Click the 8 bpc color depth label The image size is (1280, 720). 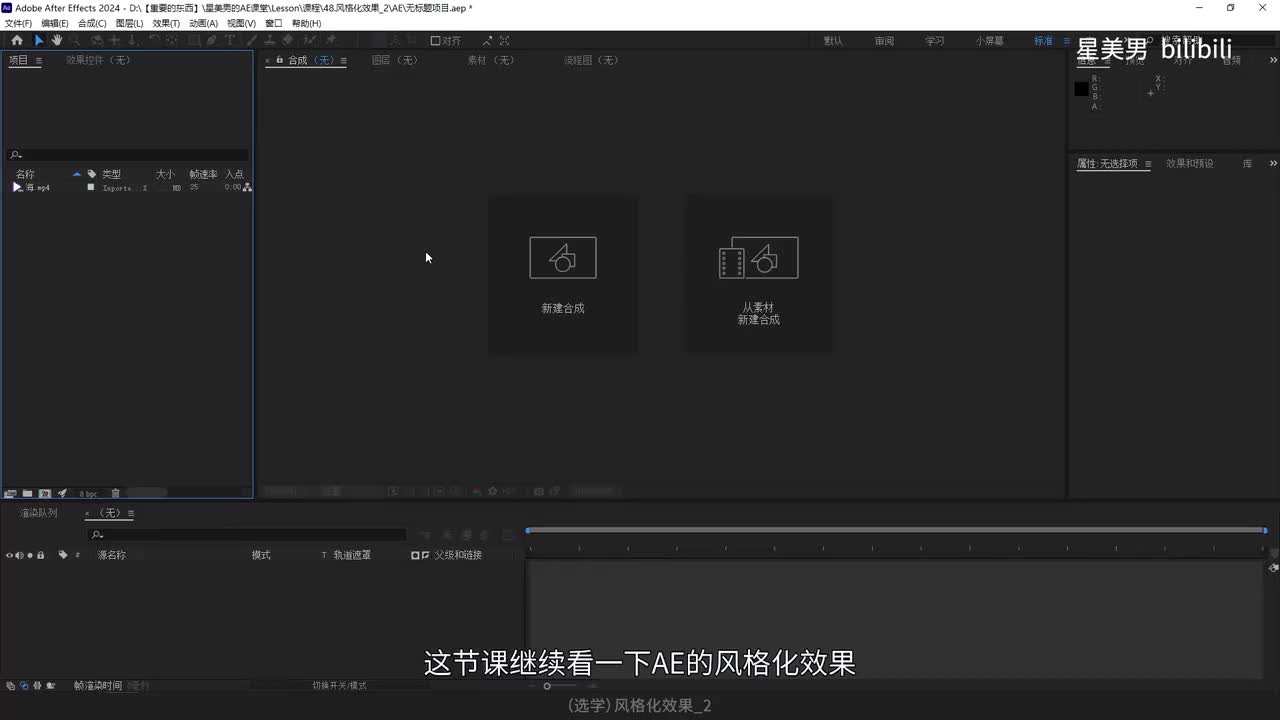coord(88,494)
